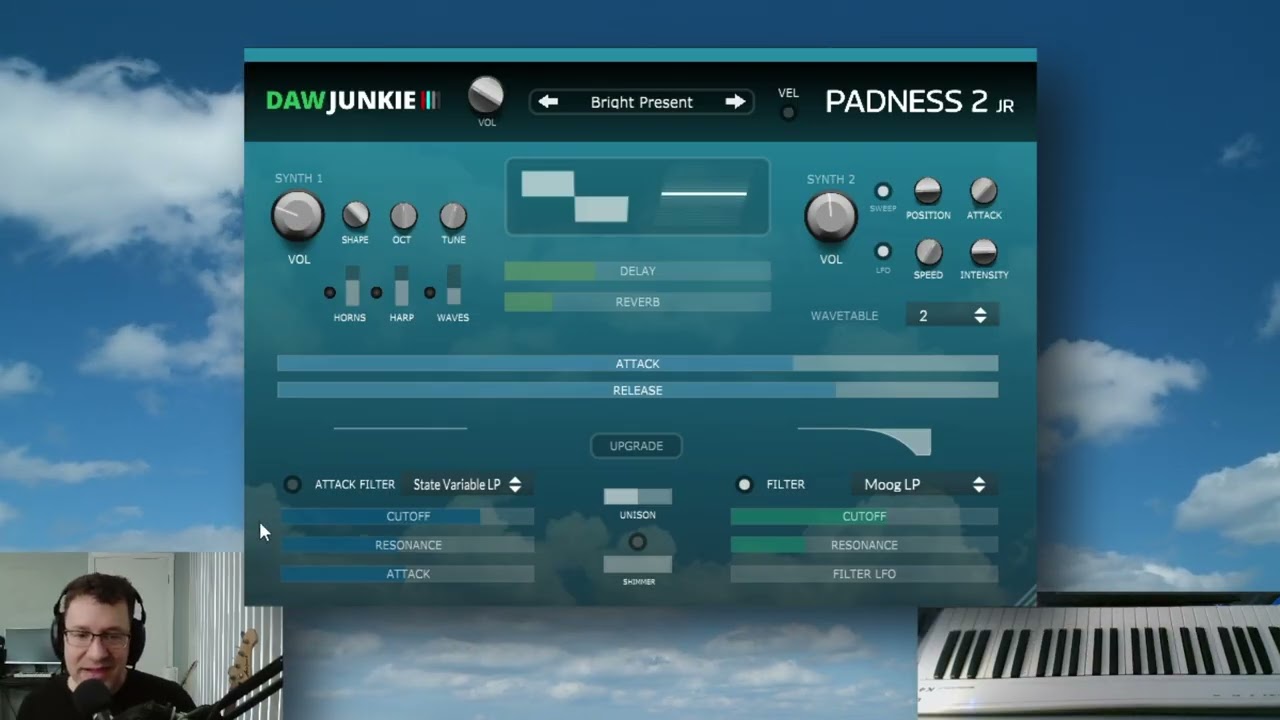
Task: Click the PADNESS 2 JR title
Action: tap(919, 101)
